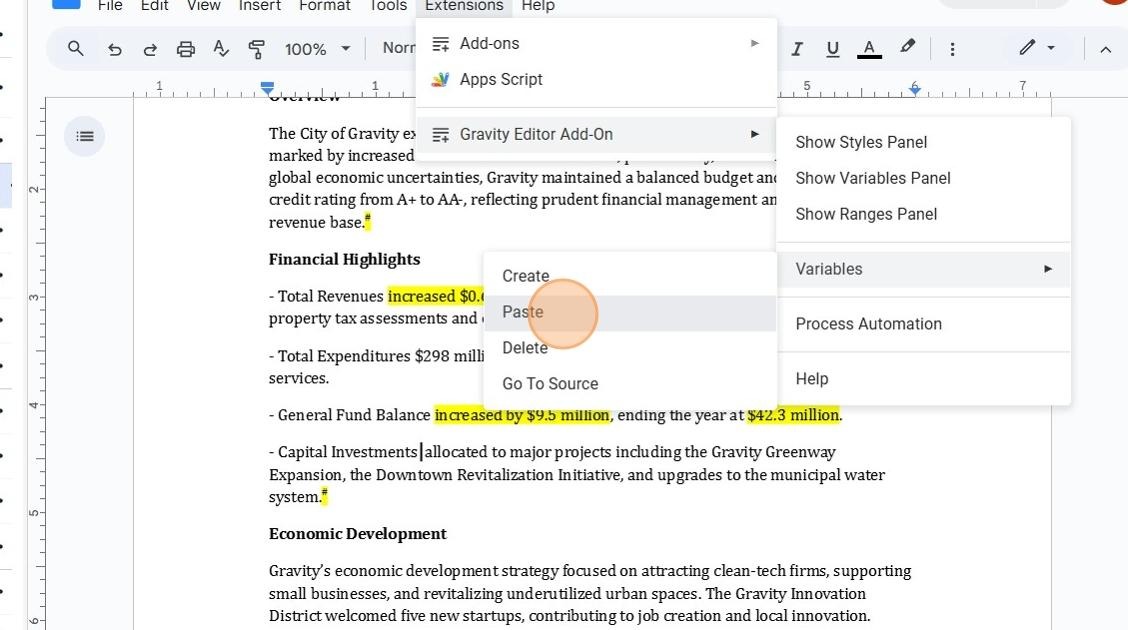Click the Apps Script colorful icon
The width and height of the screenshot is (1128, 630).
pos(440,79)
